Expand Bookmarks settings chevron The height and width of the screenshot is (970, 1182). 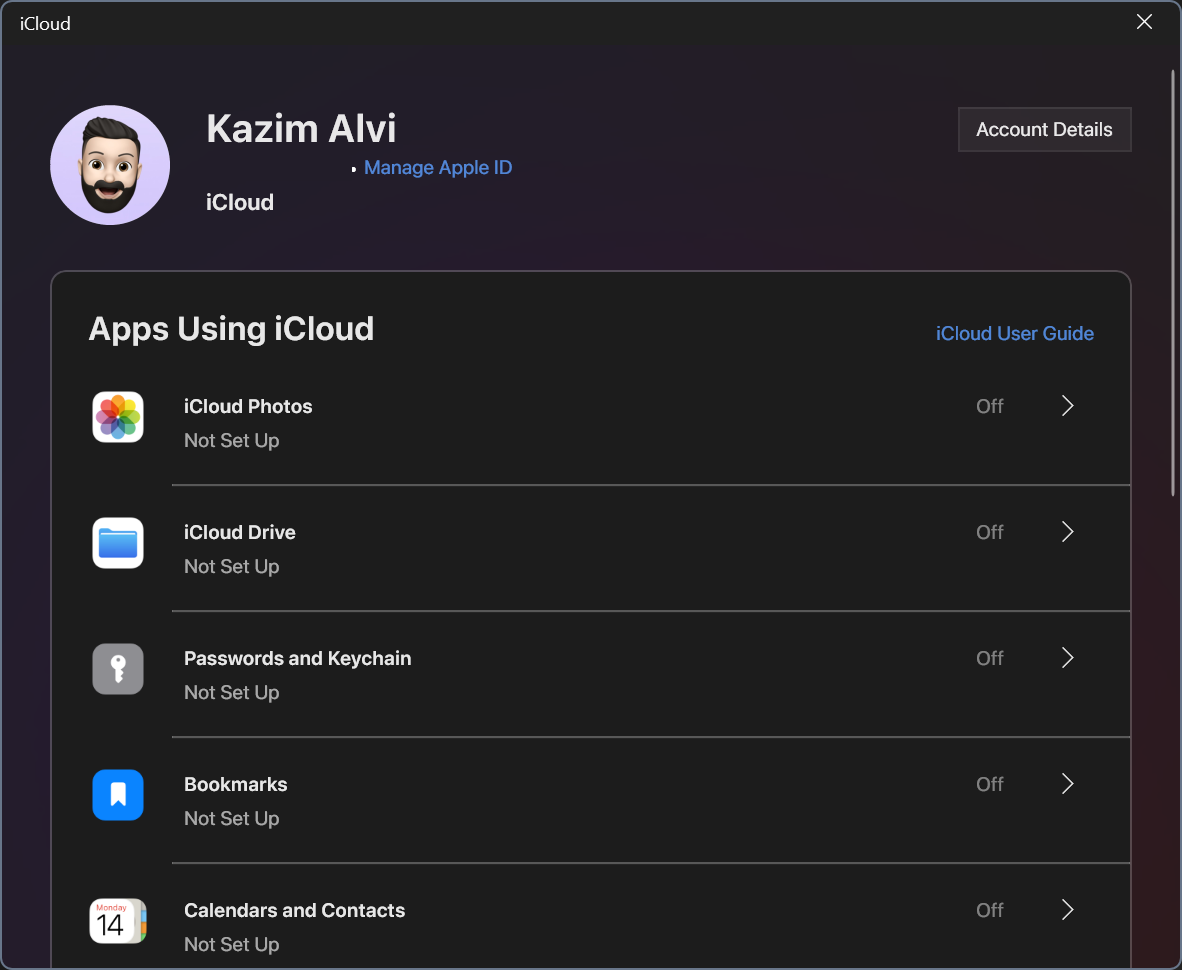(1067, 783)
